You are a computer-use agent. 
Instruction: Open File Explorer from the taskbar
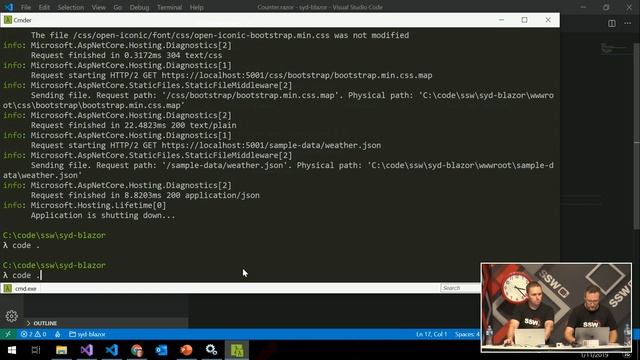point(61,350)
